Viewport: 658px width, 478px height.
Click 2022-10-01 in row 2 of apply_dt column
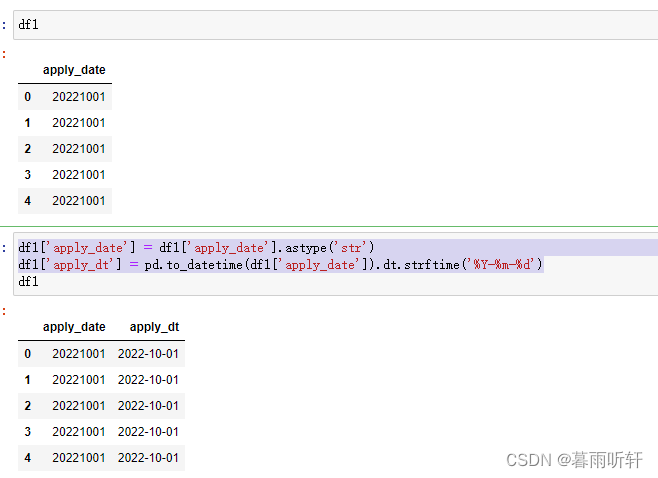point(148,406)
